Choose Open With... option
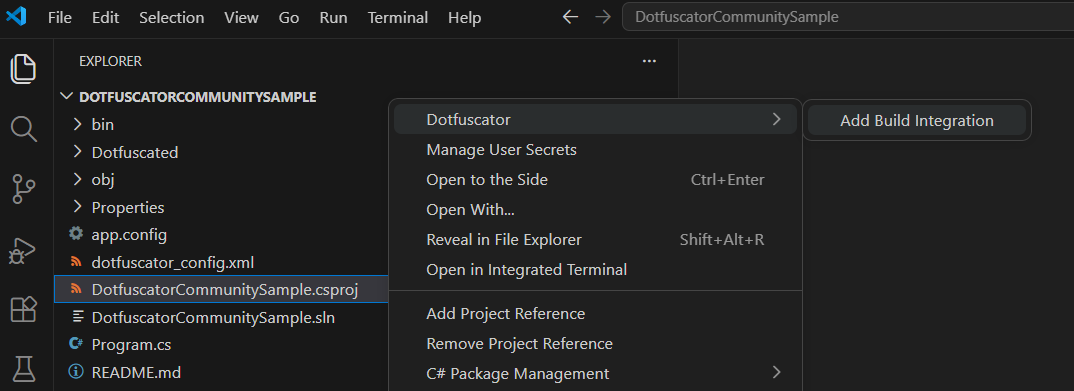This screenshot has height=391, width=1074. pyautogui.click(x=595, y=210)
